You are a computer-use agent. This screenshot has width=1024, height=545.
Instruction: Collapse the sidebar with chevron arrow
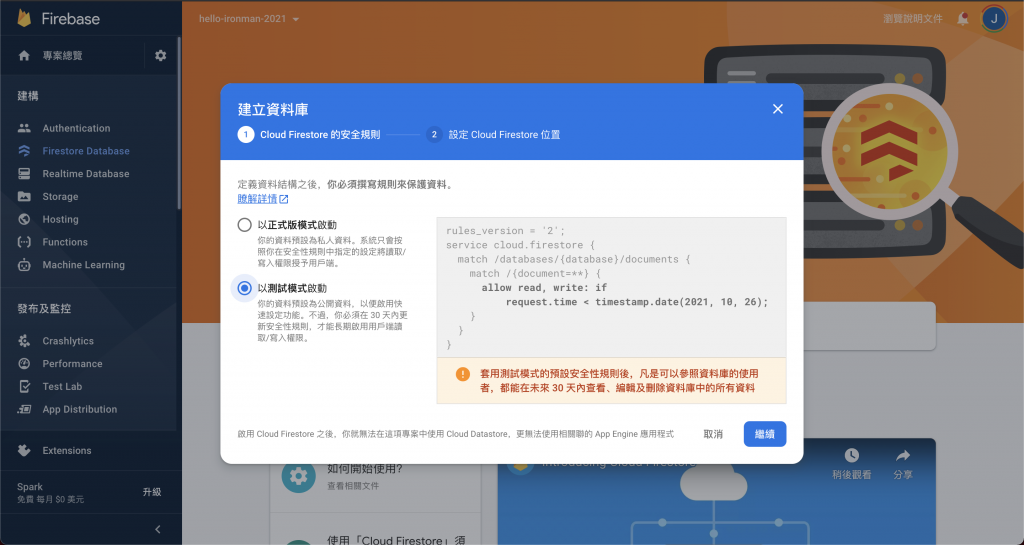(157, 529)
